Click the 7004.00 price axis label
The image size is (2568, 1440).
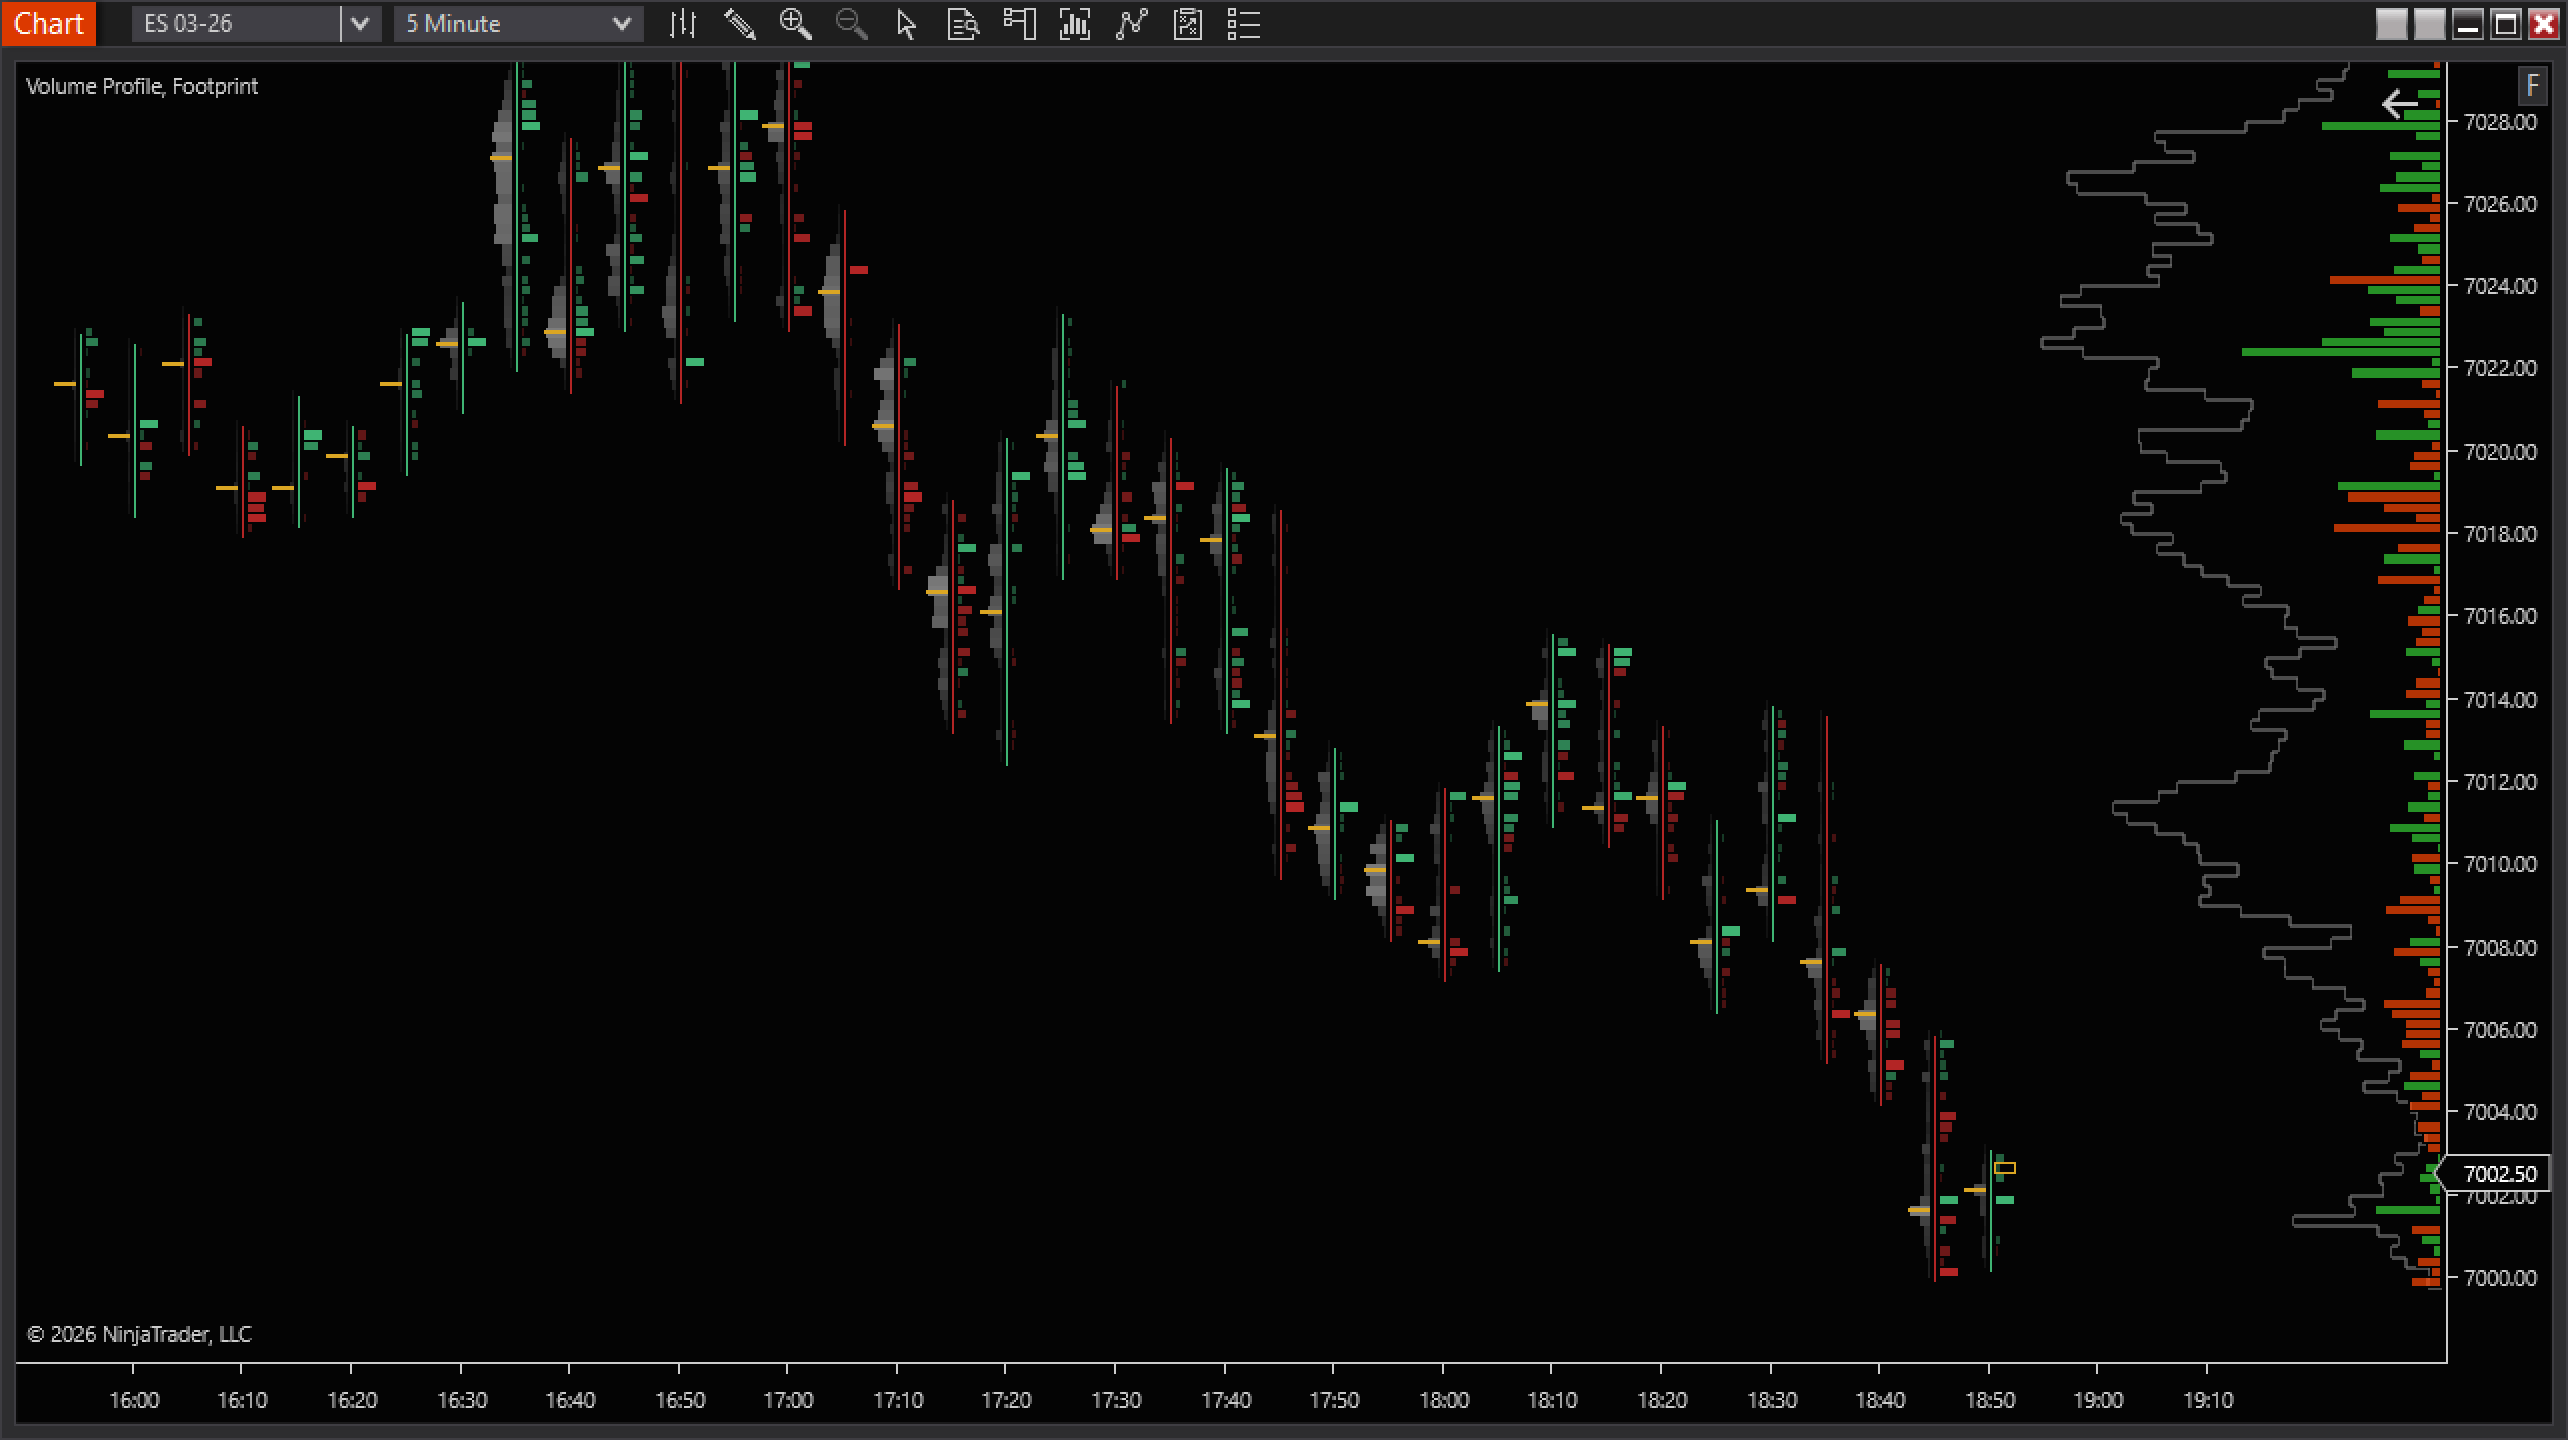pos(2501,1112)
